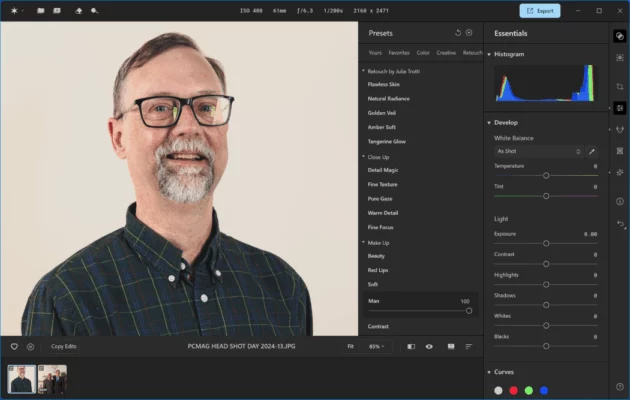
Task: Click the add preset circle icon
Action: coord(469,33)
